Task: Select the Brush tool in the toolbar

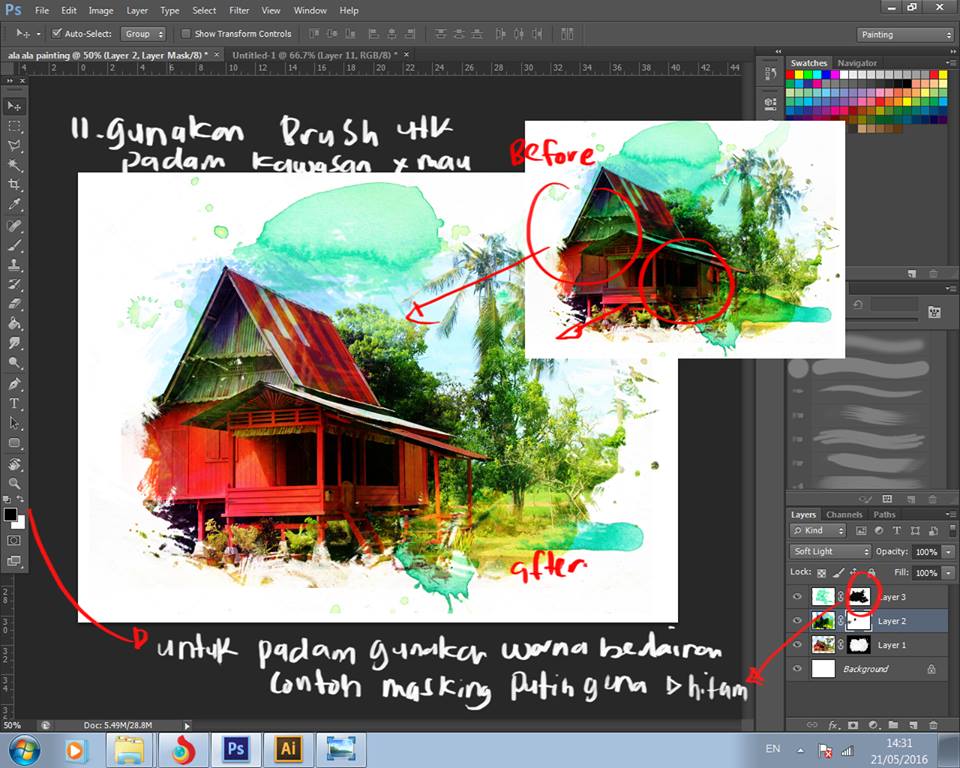Action: coord(15,245)
